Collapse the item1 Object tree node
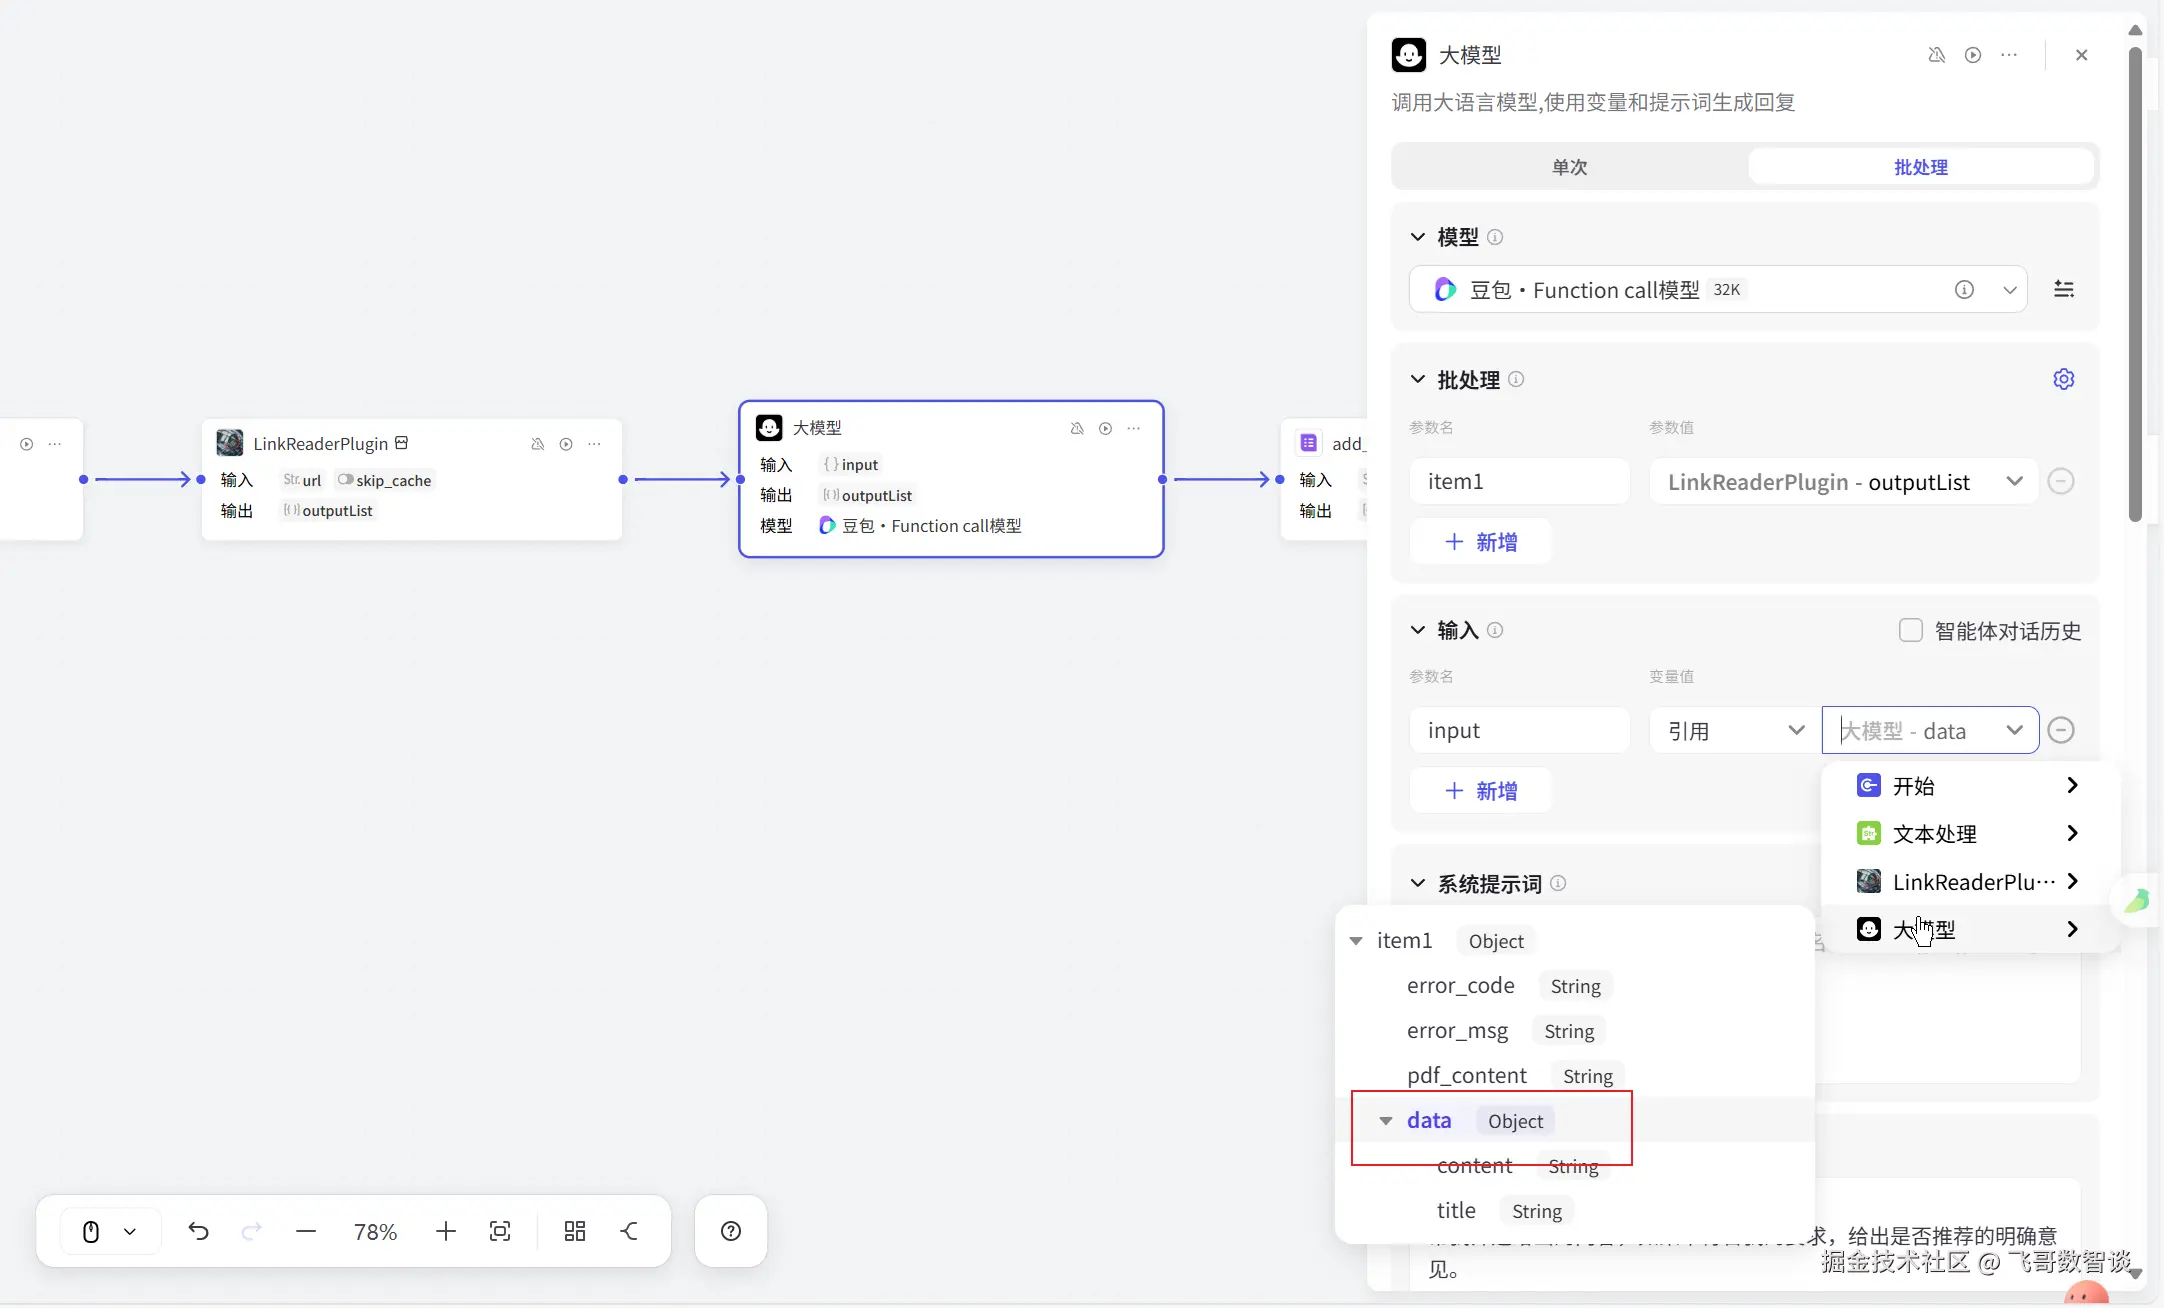 coord(1356,941)
